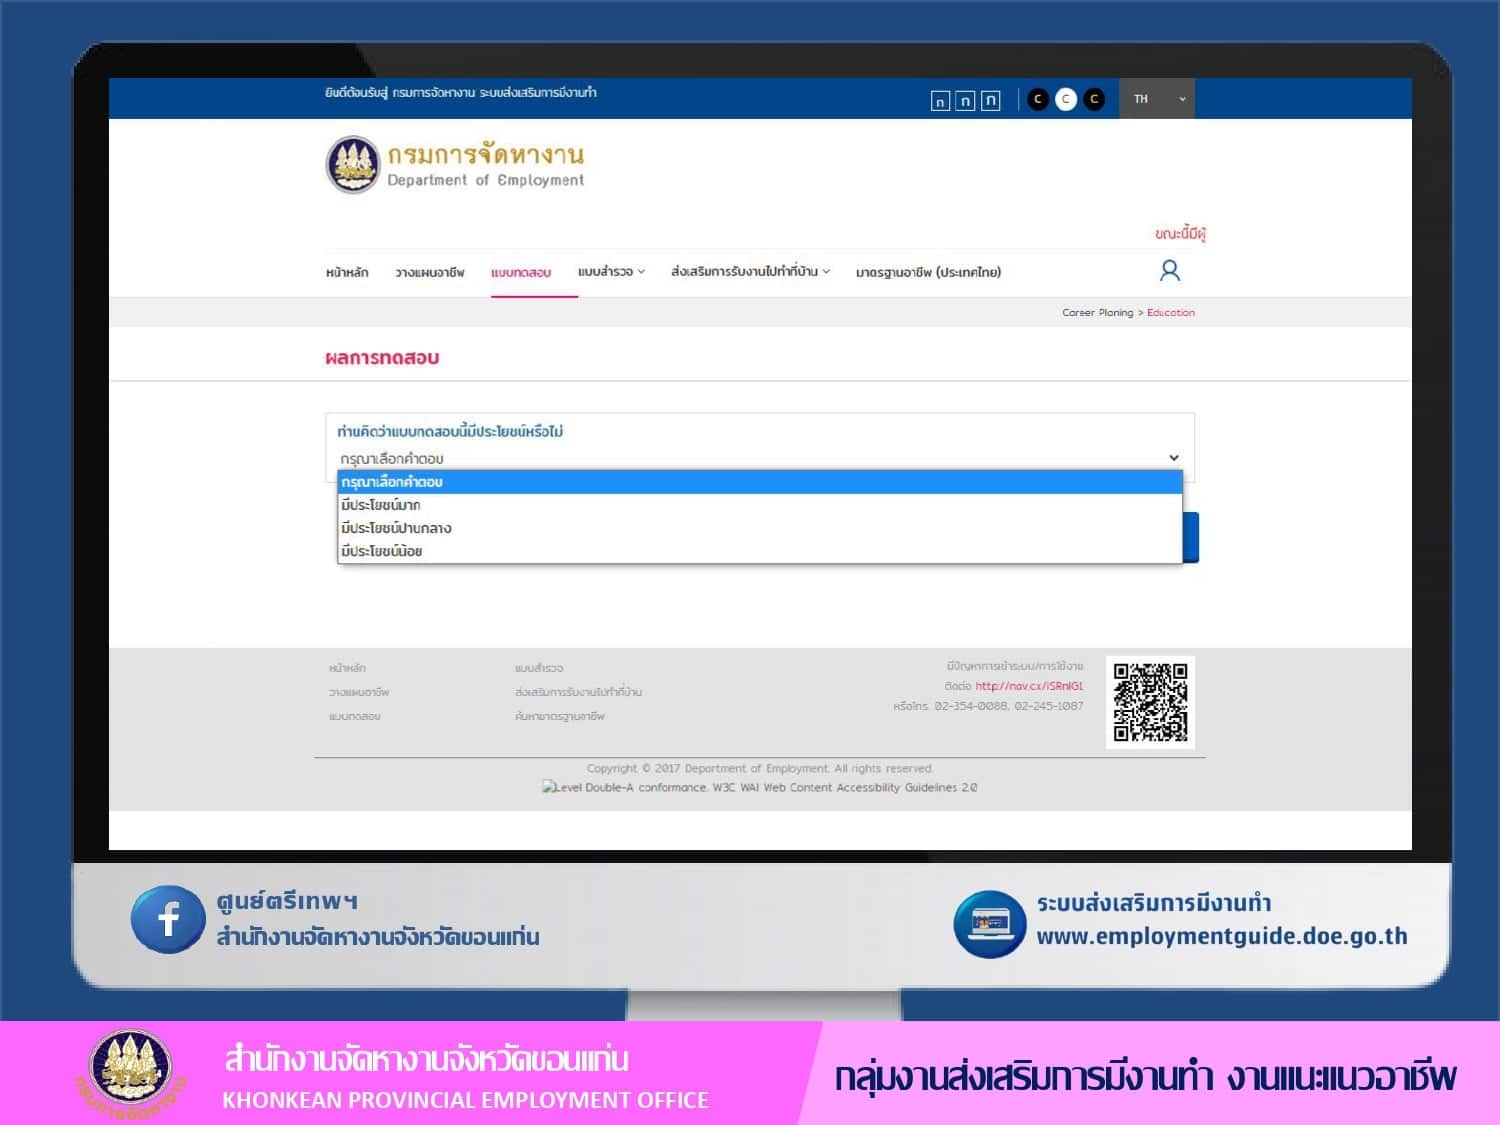Open the http://nav.cx/iSRnIGL contact link

coord(1029,686)
